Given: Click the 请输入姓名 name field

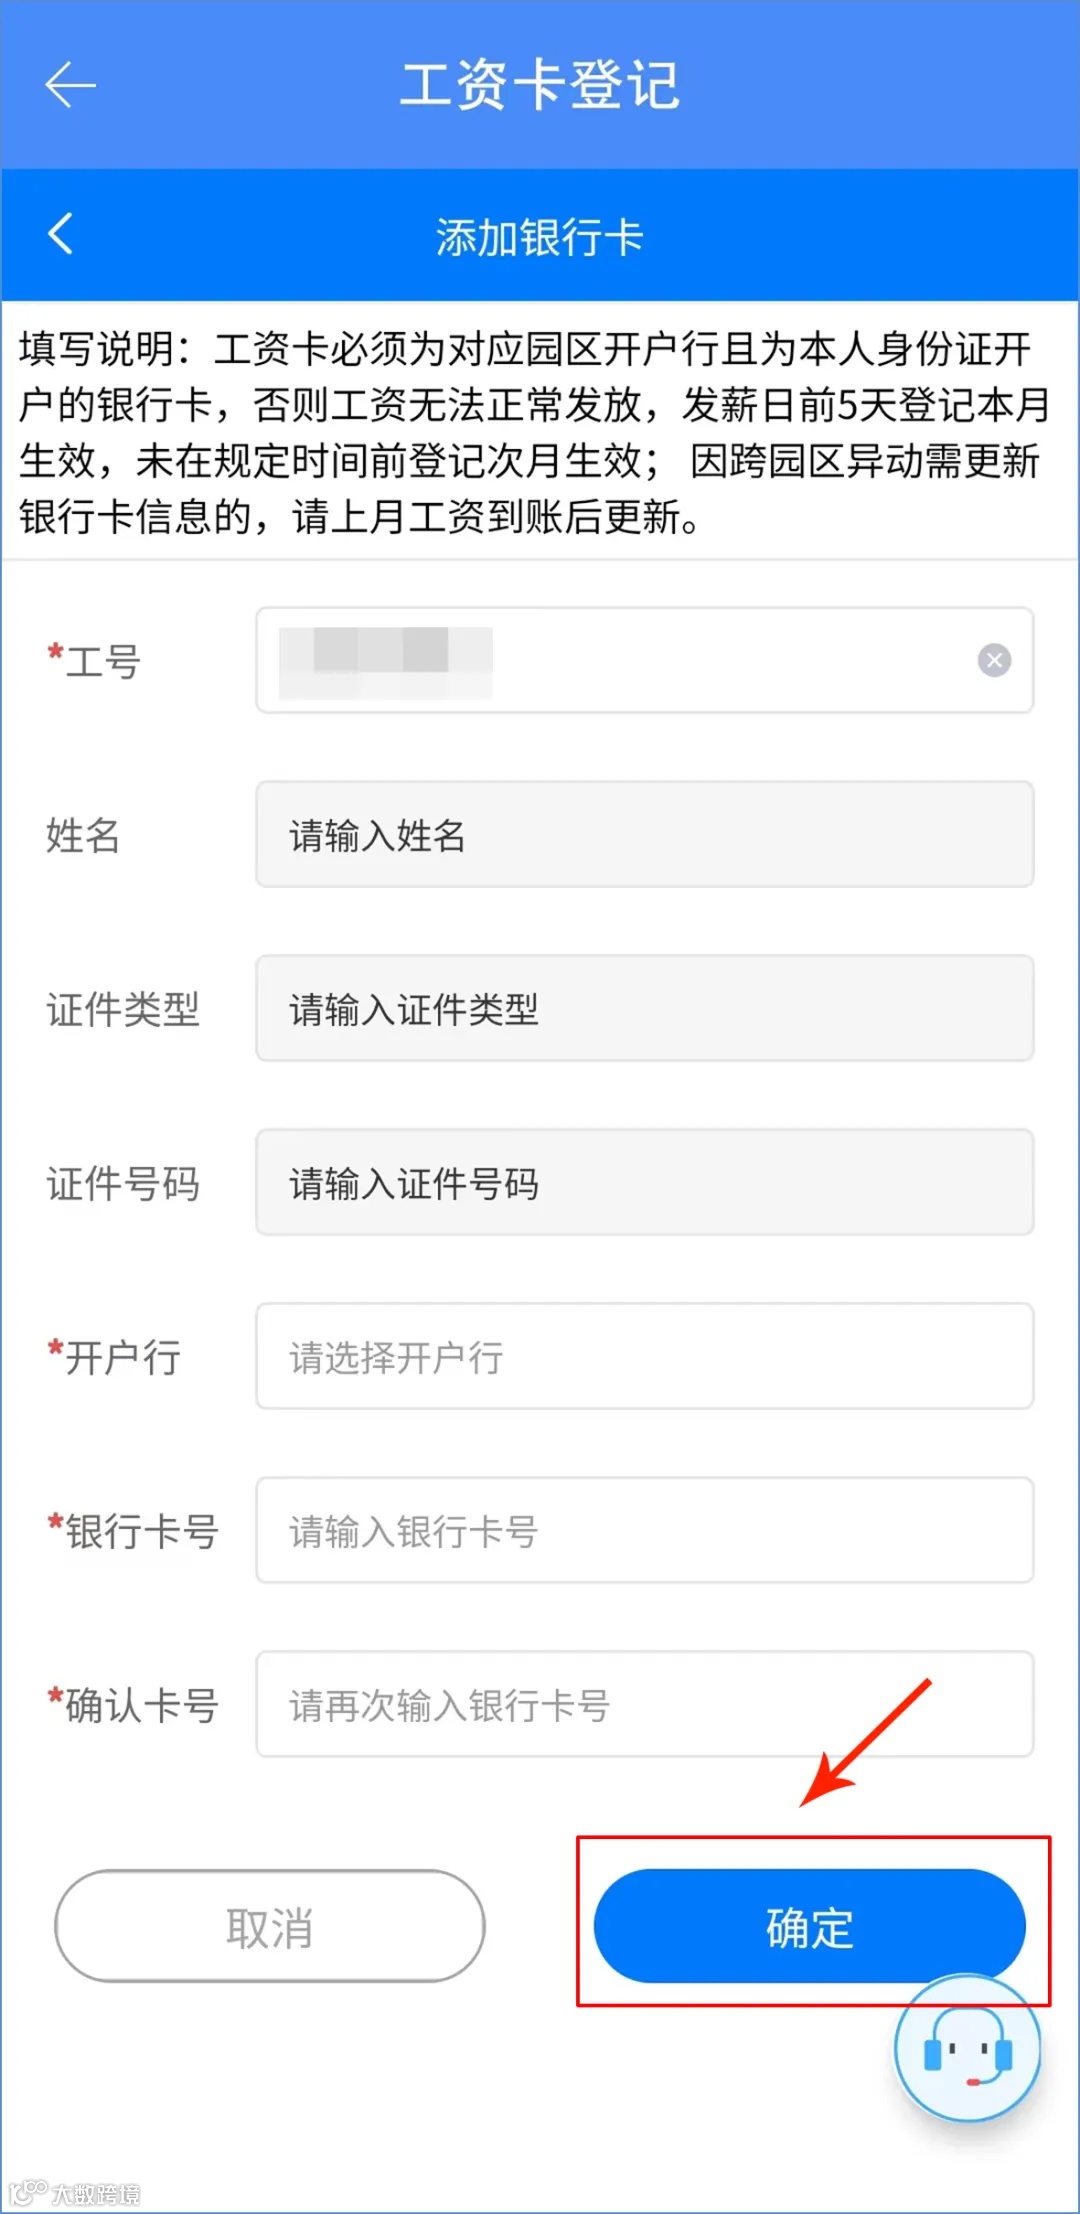Looking at the screenshot, I should [644, 835].
